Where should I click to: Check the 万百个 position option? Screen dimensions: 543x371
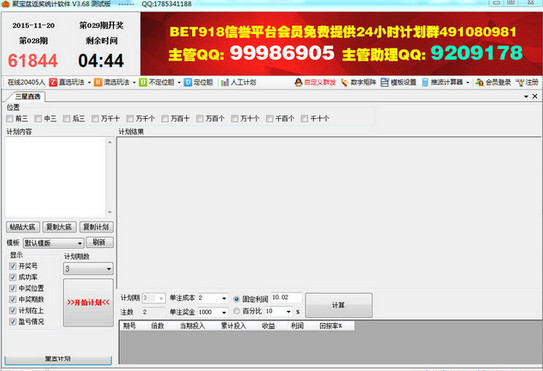pyautogui.click(x=199, y=119)
